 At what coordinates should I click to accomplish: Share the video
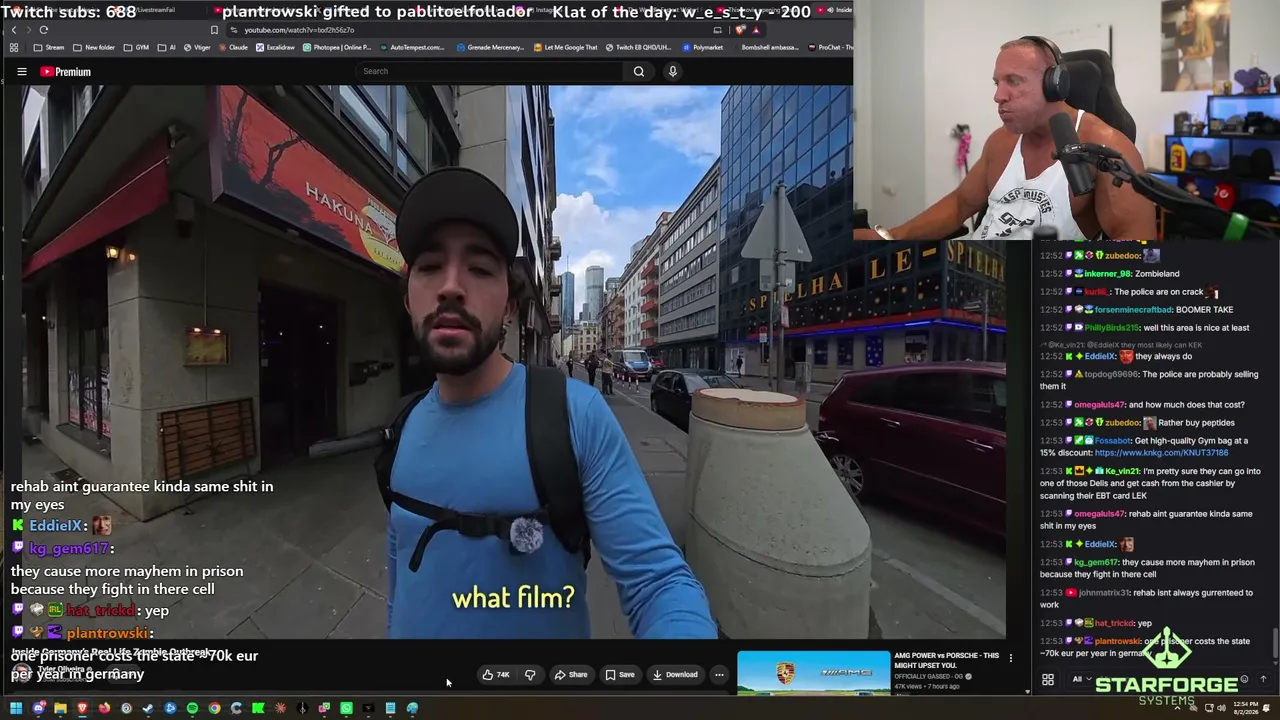[x=571, y=675]
